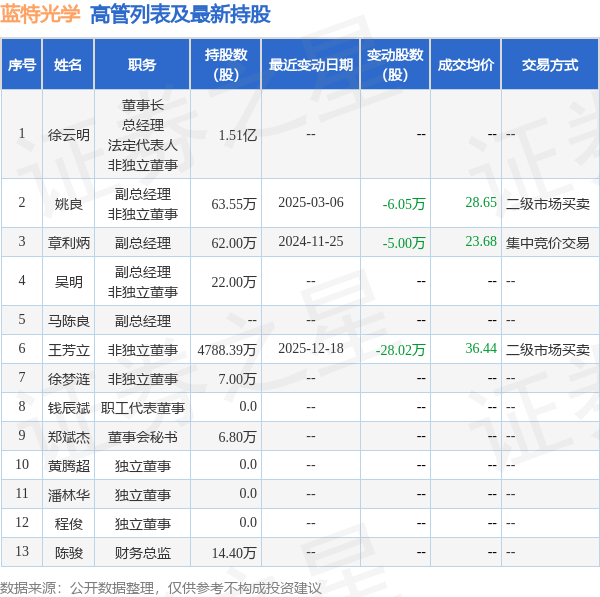Select 王芳立's holding 4788.39万
The height and width of the screenshot is (597, 600).
click(x=227, y=350)
